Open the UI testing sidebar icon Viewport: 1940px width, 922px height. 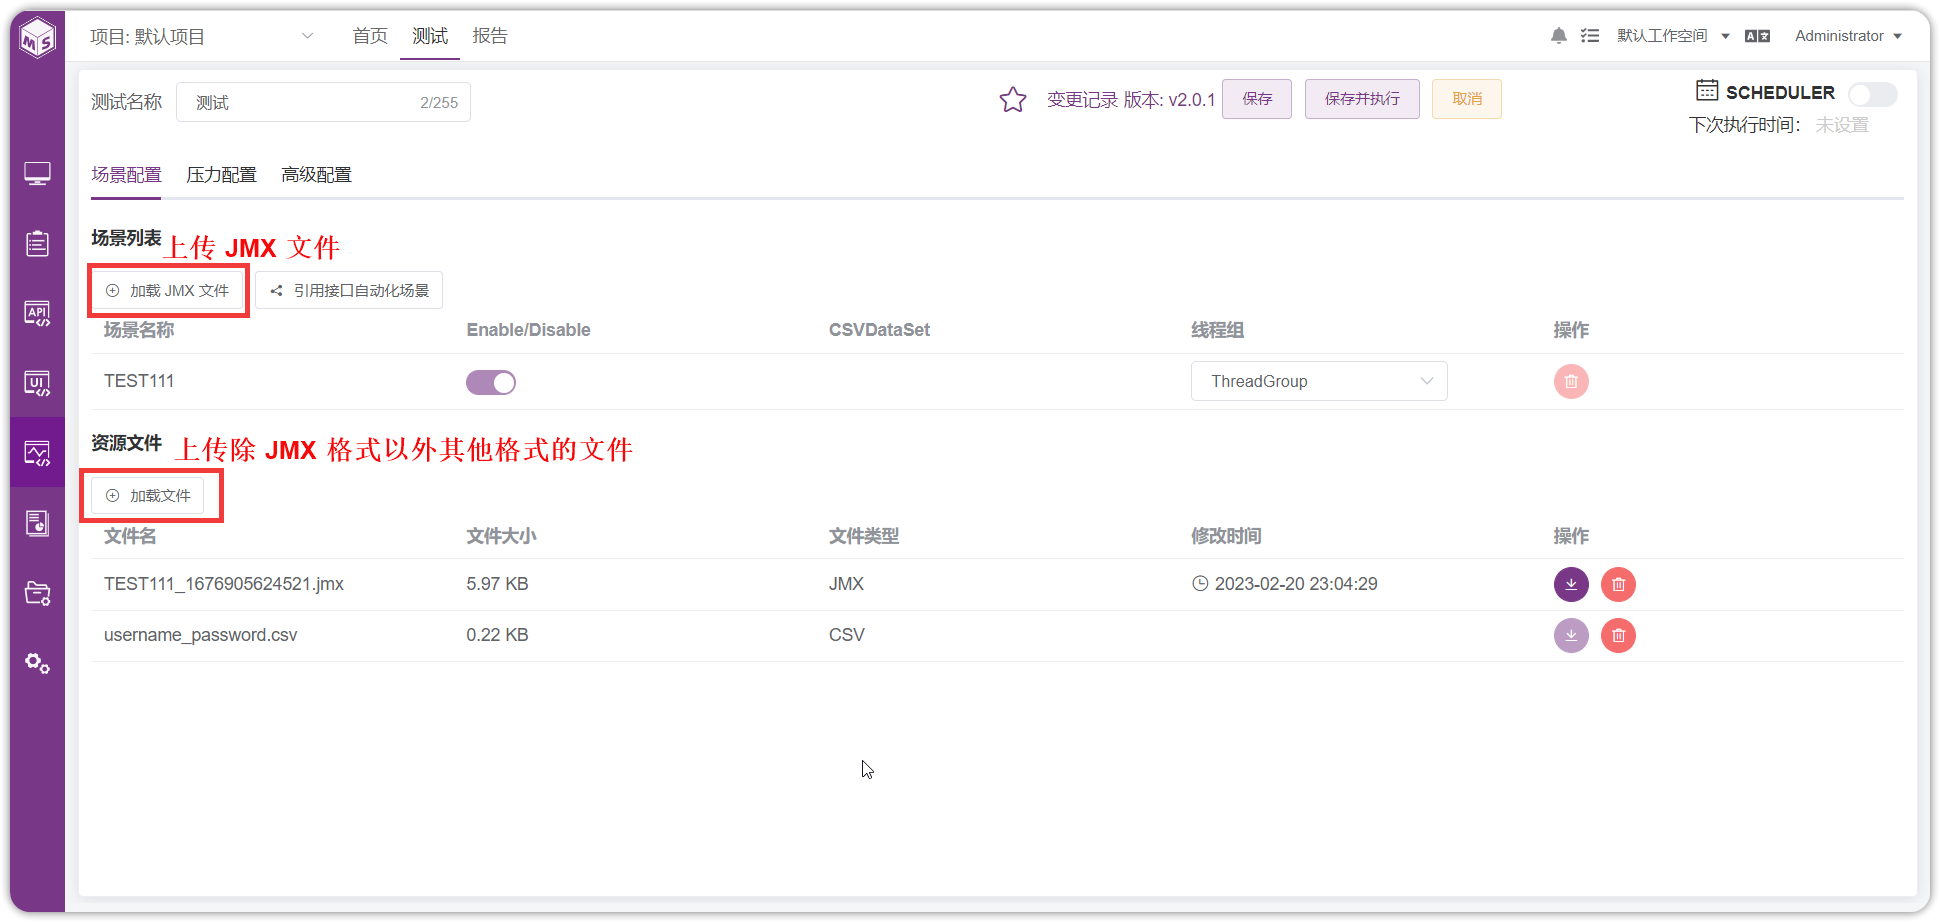click(38, 383)
